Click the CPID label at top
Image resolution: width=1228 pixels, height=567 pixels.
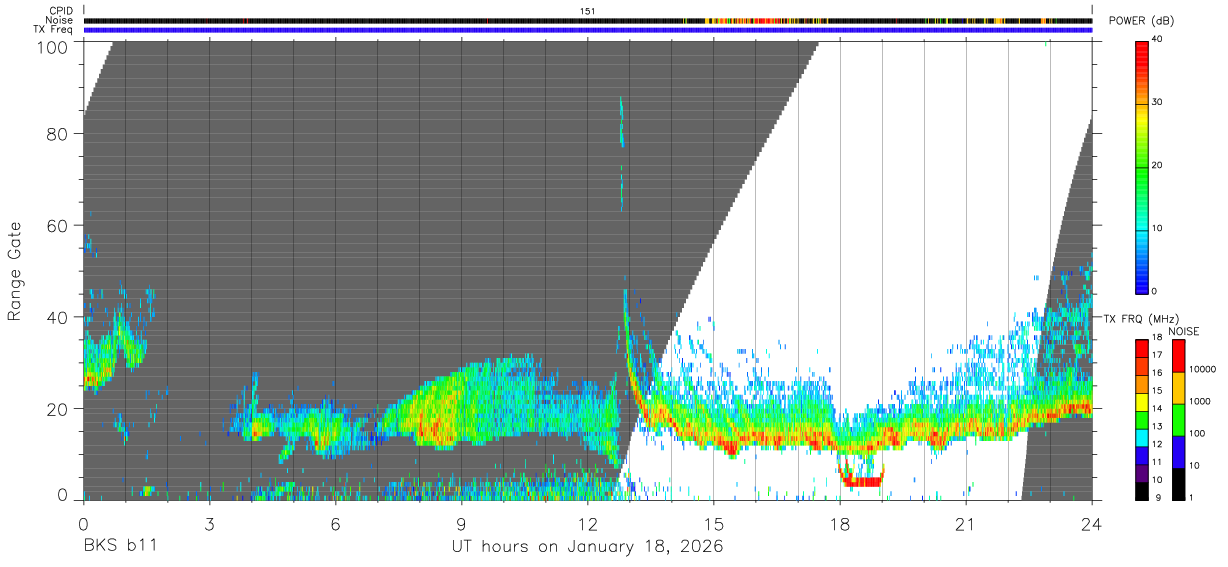point(61,11)
